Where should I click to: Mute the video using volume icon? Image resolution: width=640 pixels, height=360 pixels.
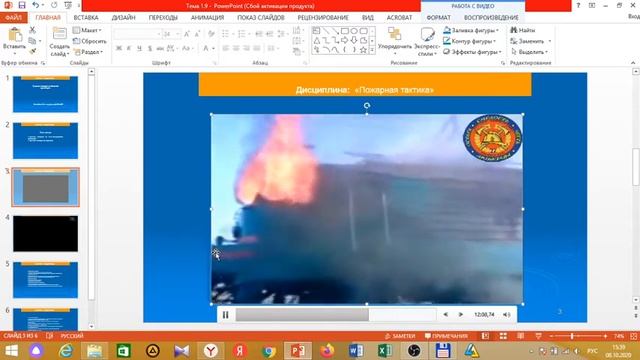(x=507, y=315)
